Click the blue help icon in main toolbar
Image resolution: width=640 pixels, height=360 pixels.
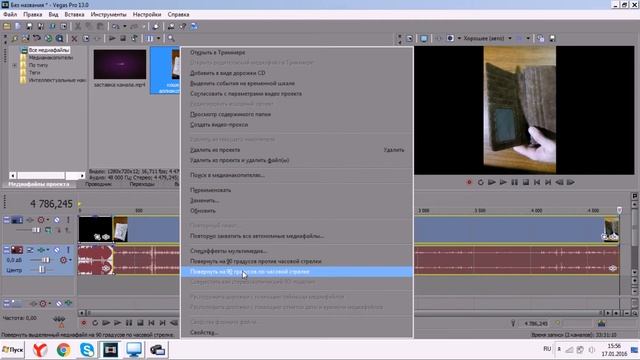[x=194, y=26]
